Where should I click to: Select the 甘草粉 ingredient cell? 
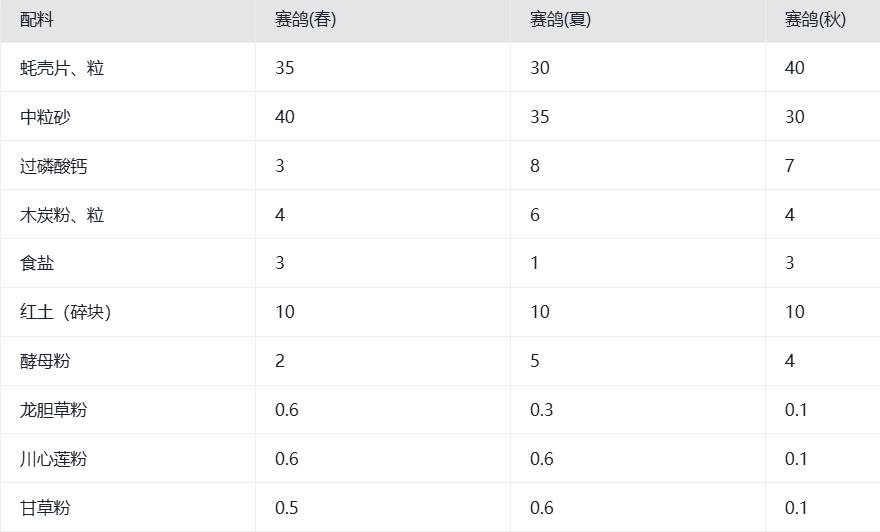point(45,508)
